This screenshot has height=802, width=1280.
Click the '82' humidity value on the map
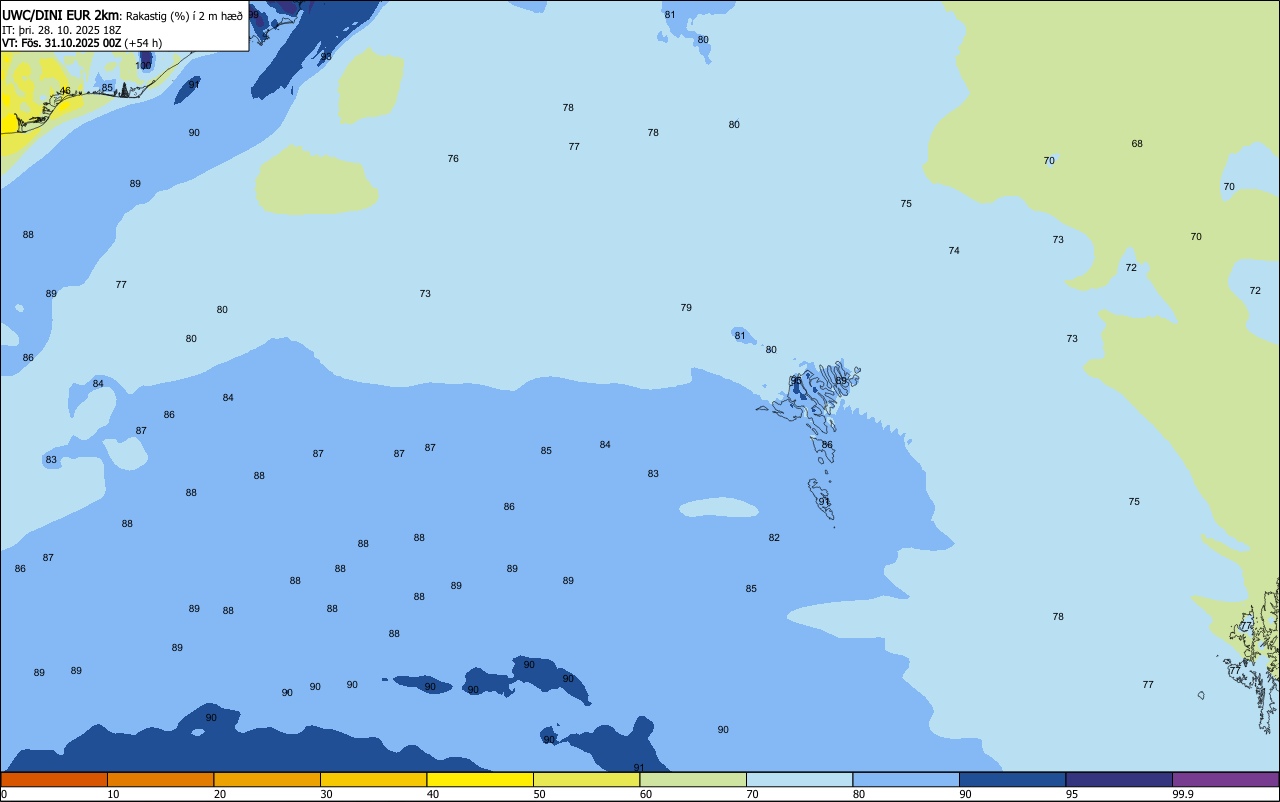tap(774, 538)
